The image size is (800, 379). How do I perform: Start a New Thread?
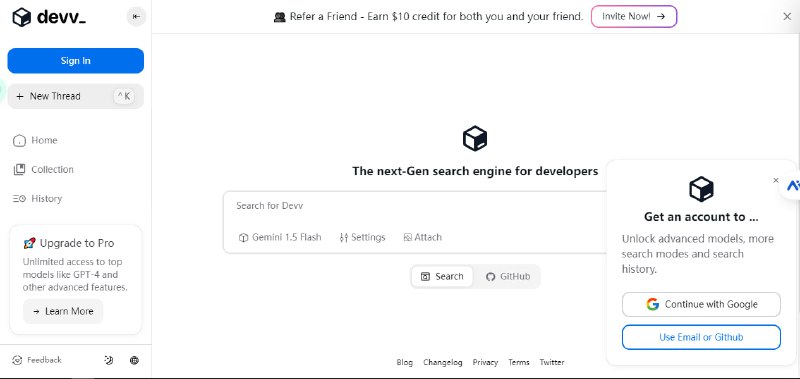[76, 96]
